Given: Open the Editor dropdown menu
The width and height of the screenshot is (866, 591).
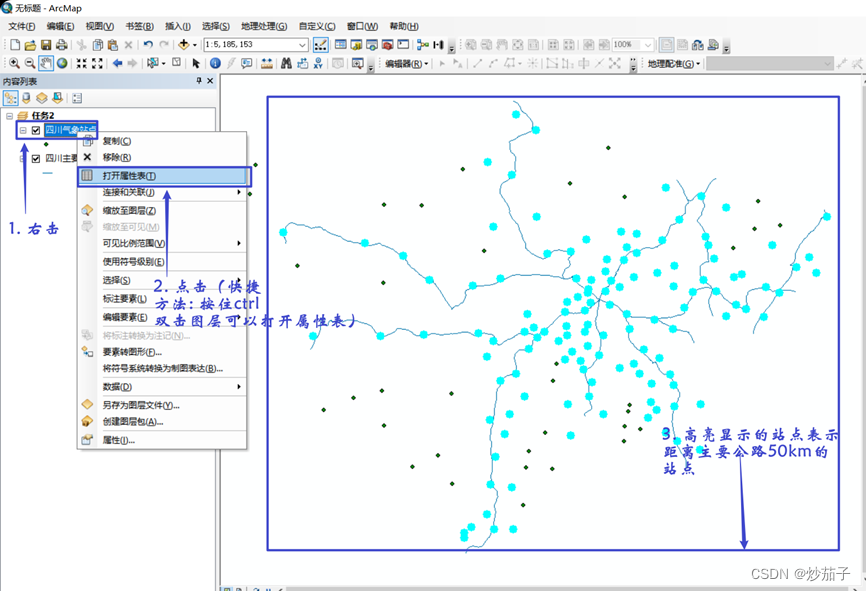Looking at the screenshot, I should [406, 64].
